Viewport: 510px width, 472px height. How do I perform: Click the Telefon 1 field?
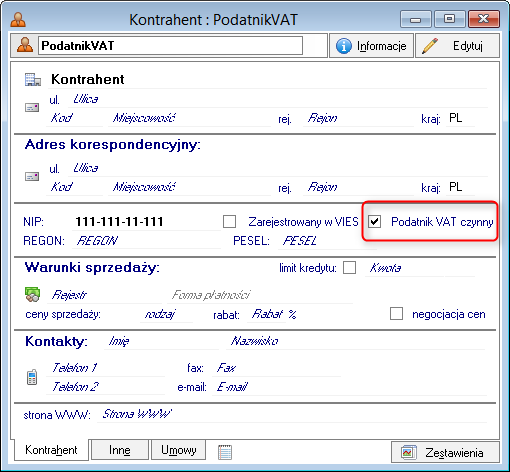(x=105, y=368)
